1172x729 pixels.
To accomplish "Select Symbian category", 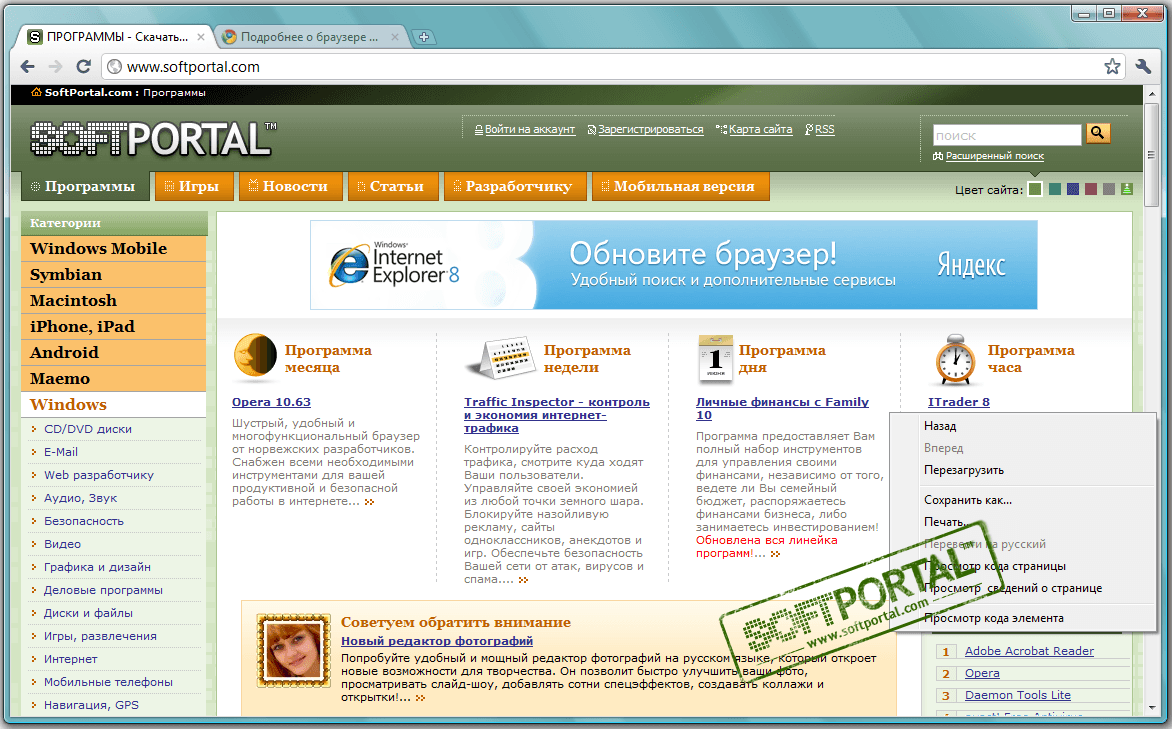I will pyautogui.click(x=114, y=274).
